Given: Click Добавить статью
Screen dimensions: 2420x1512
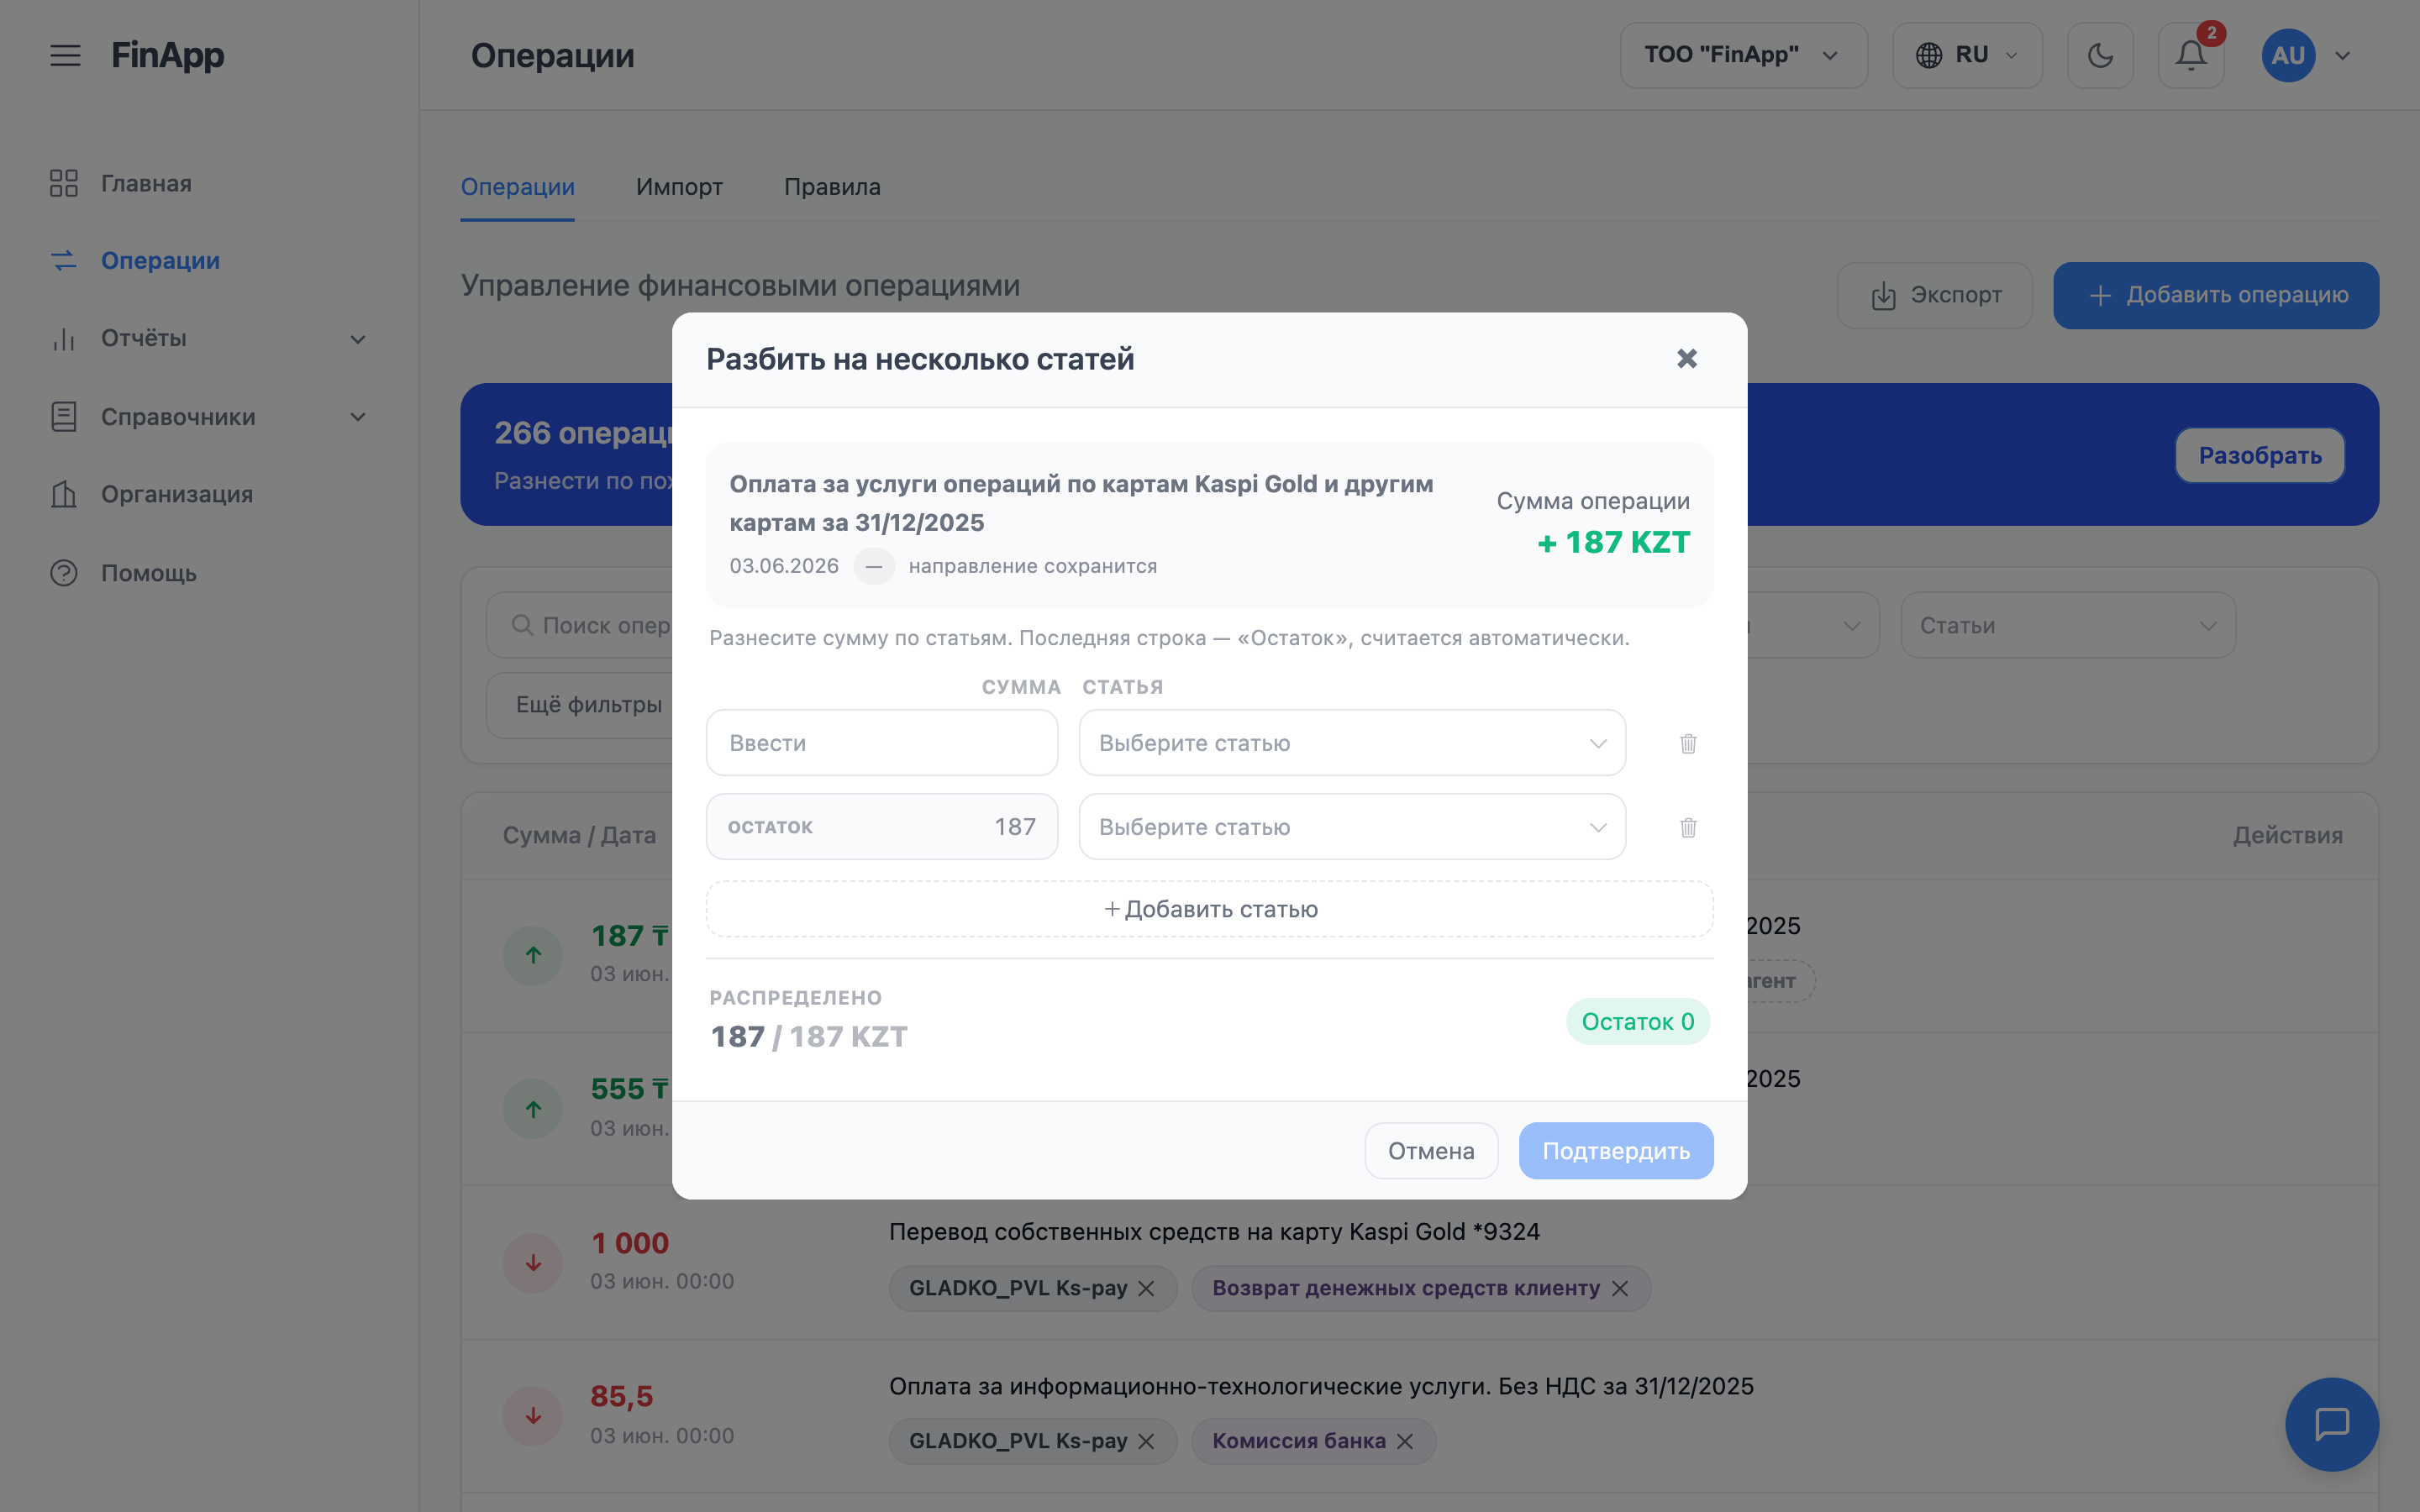Looking at the screenshot, I should coord(1210,909).
